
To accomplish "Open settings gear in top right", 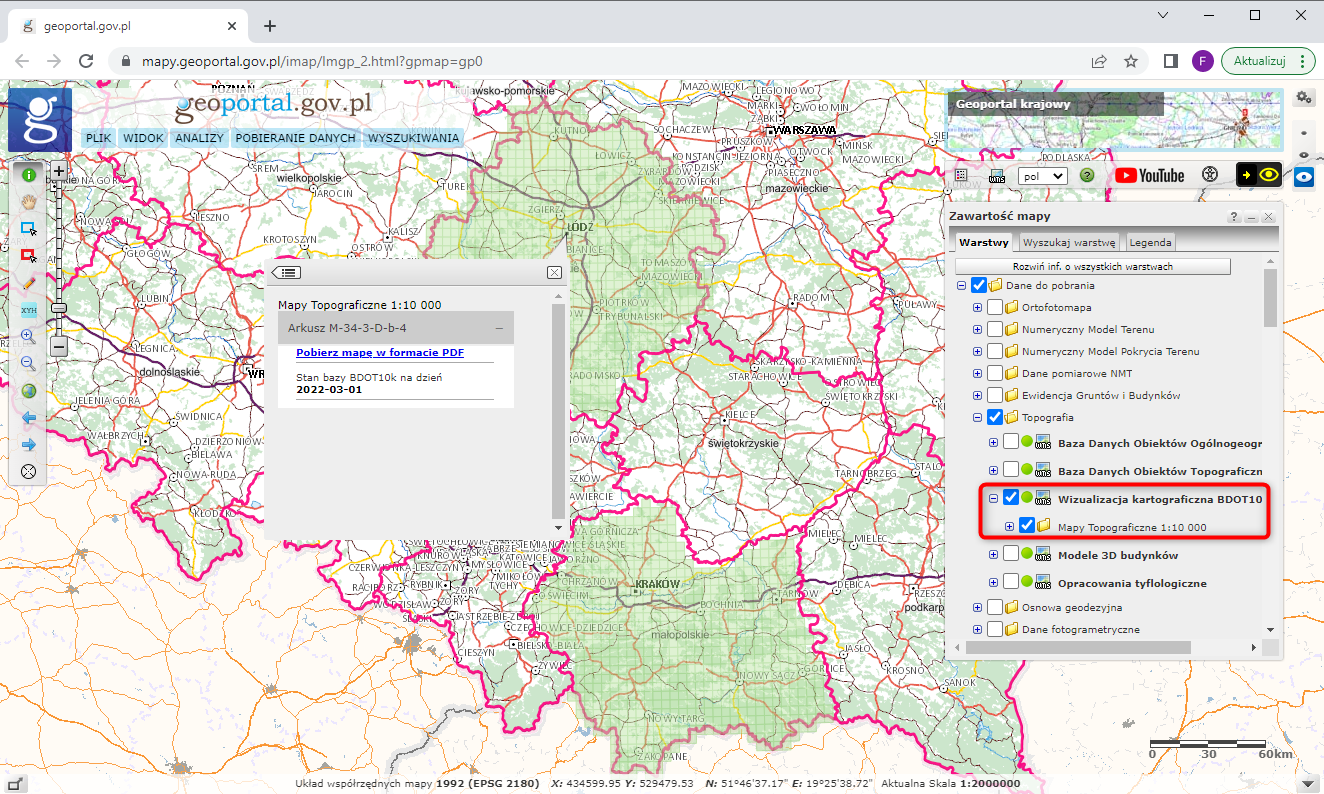I will (1303, 97).
